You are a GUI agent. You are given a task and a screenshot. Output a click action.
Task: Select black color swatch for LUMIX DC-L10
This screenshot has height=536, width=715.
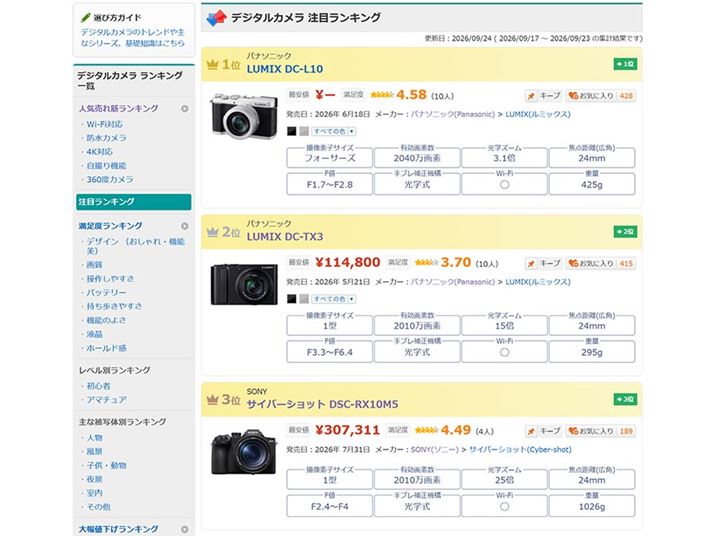pyautogui.click(x=292, y=131)
